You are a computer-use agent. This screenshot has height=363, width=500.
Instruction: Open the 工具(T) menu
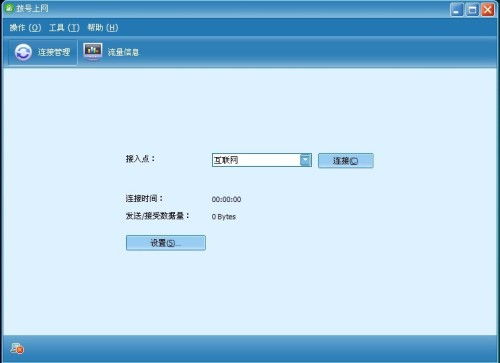pyautogui.click(x=64, y=28)
